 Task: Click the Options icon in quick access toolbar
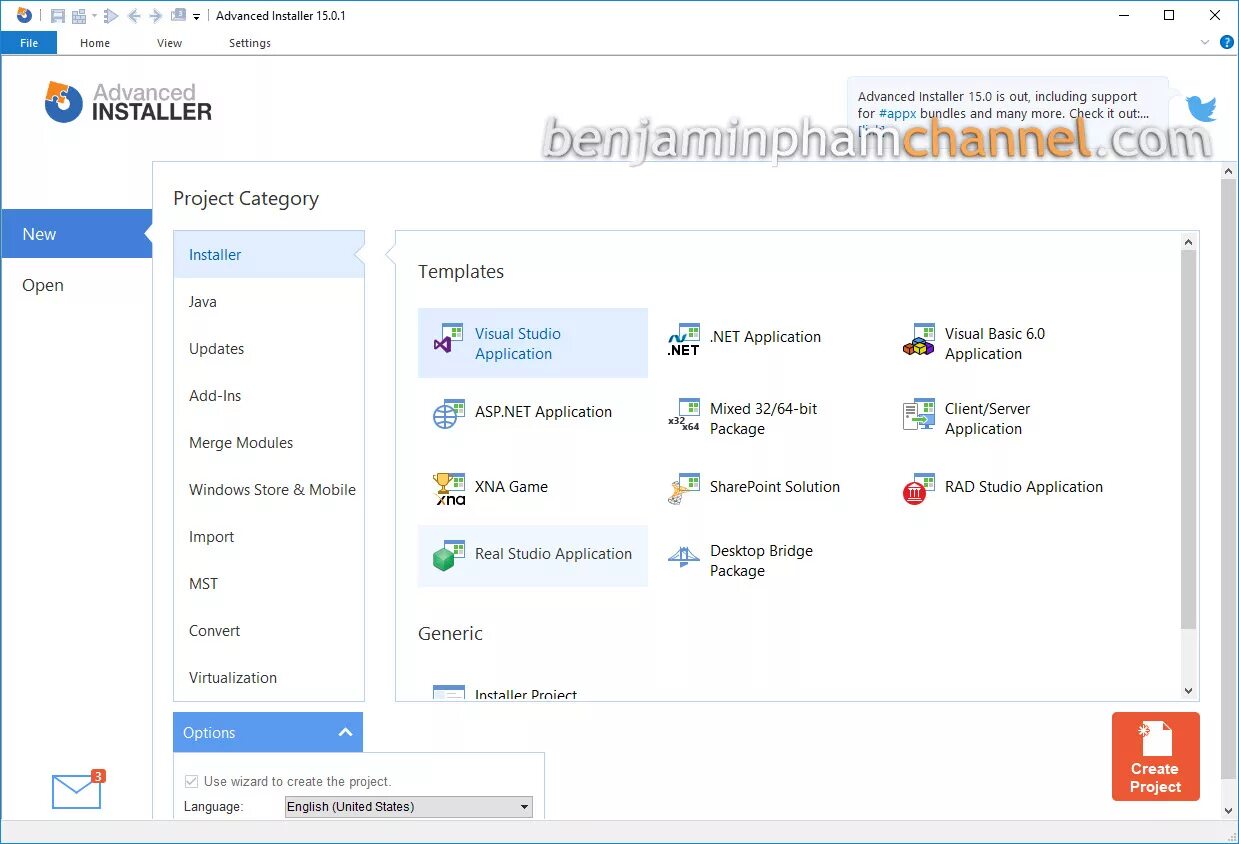pyautogui.click(x=178, y=16)
